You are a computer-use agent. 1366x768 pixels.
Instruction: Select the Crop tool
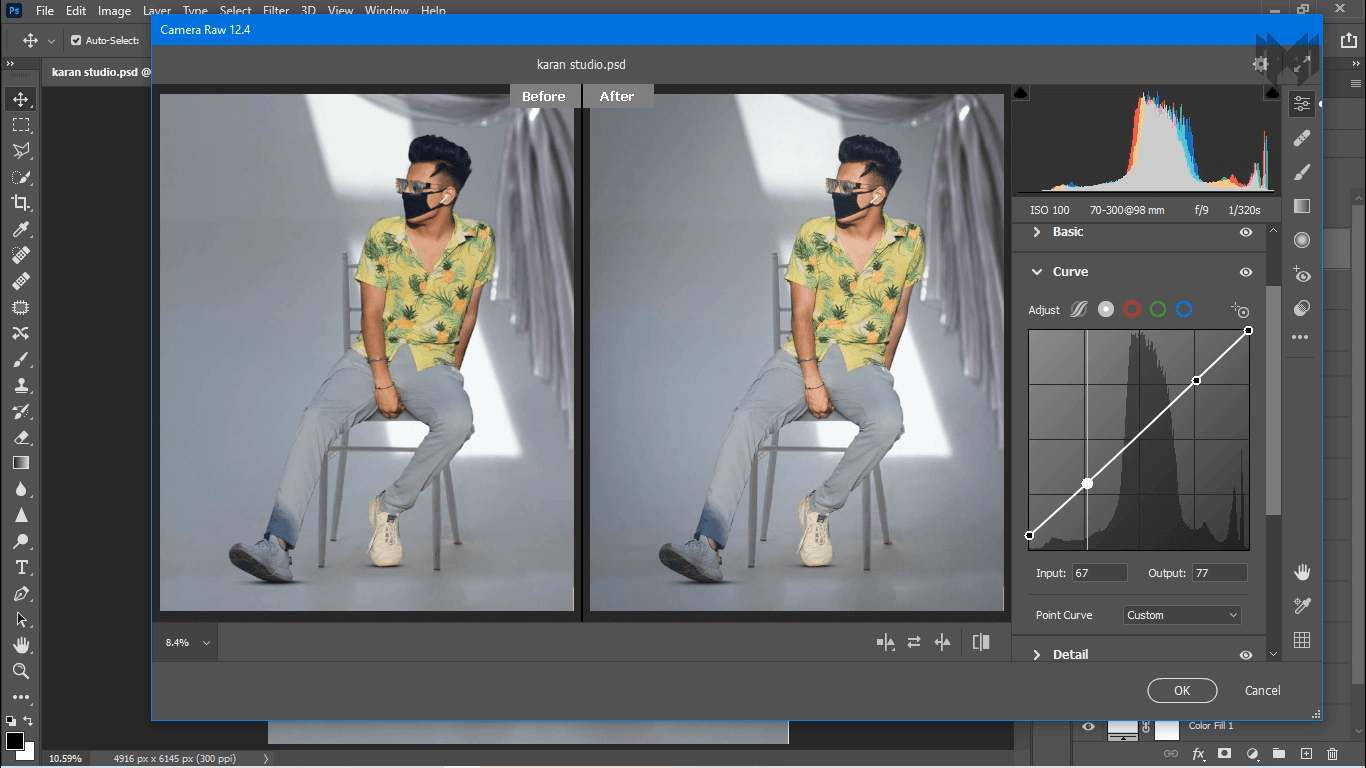20,203
